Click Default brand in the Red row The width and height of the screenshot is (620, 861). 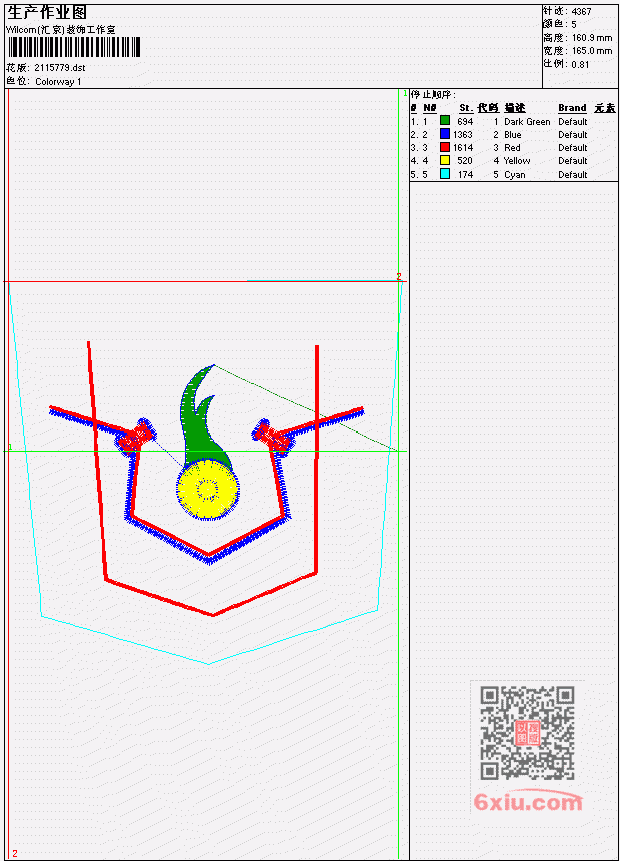tap(573, 148)
